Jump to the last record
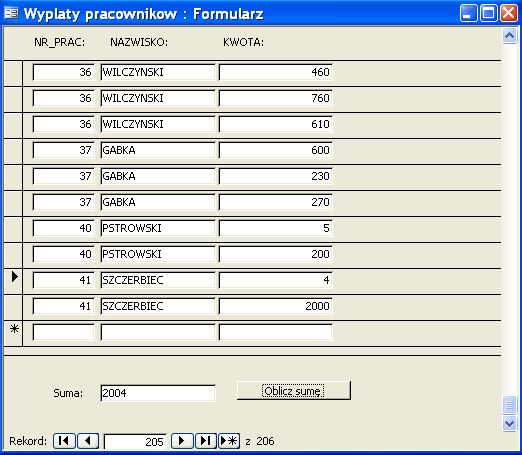 (x=206, y=441)
